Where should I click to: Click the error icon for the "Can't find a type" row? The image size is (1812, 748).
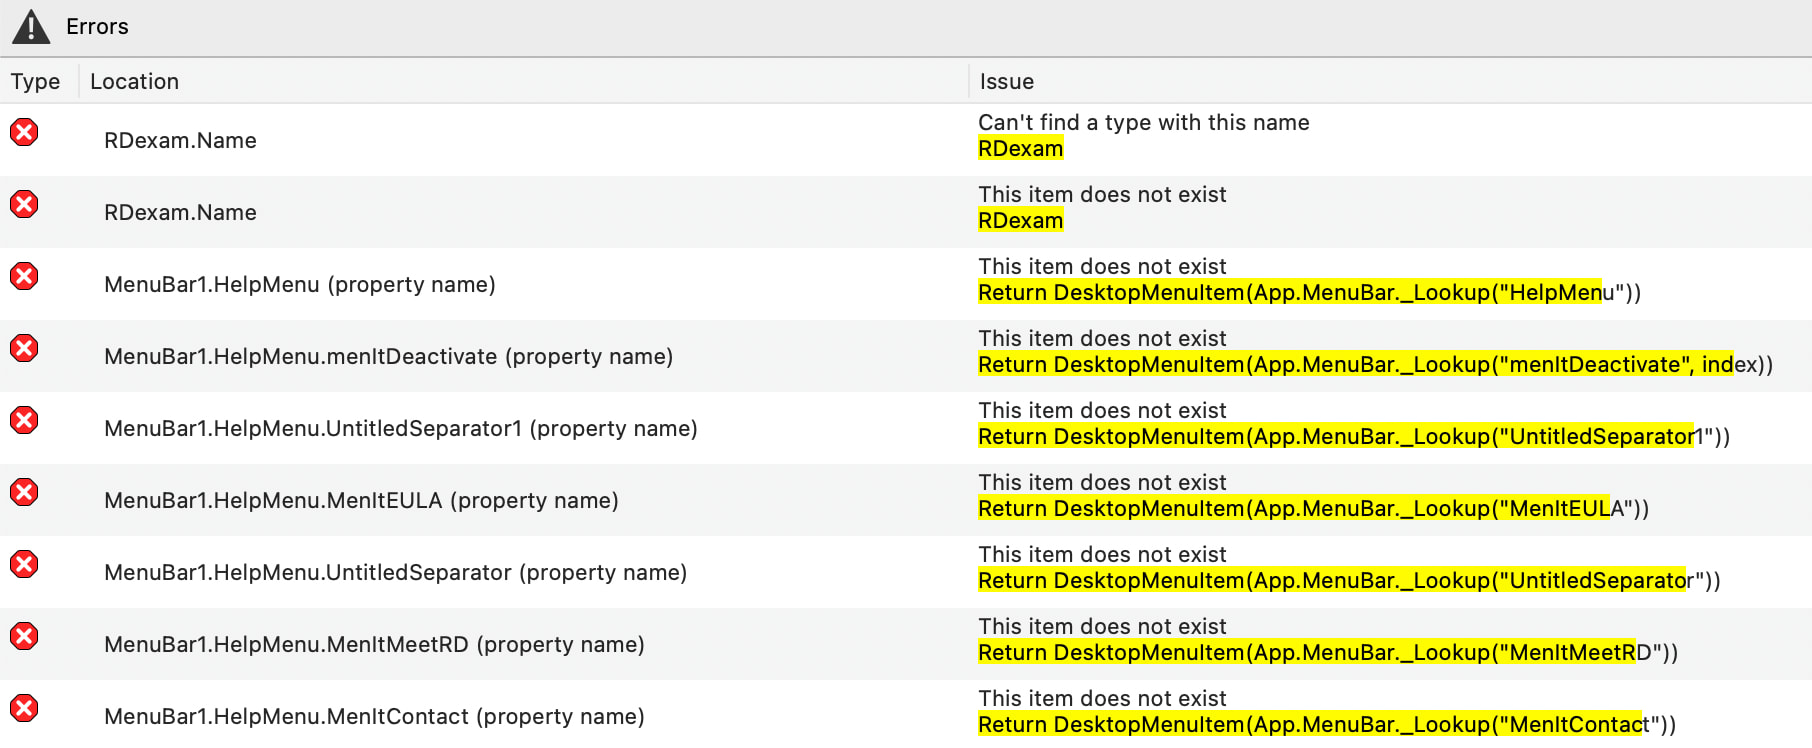(24, 132)
